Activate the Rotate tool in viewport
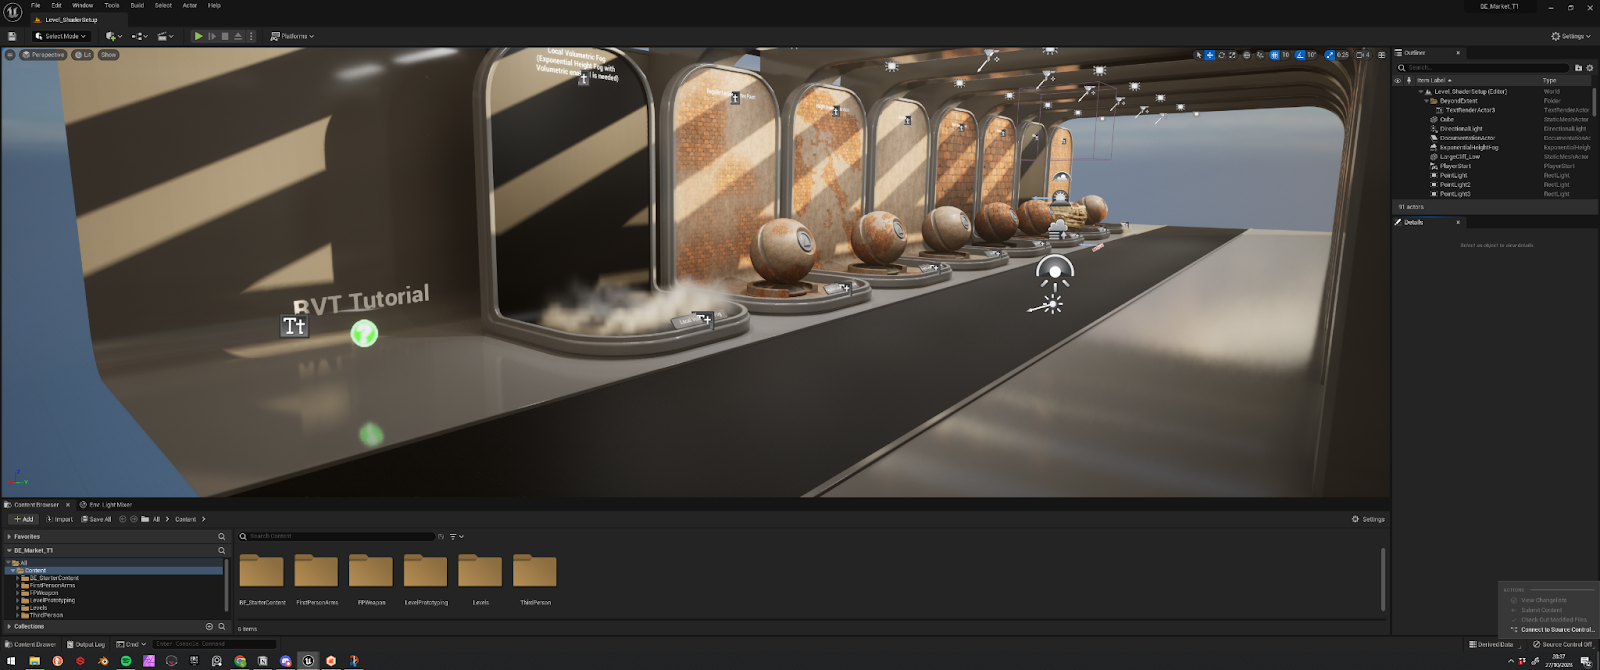This screenshot has width=1600, height=670. [x=1221, y=55]
